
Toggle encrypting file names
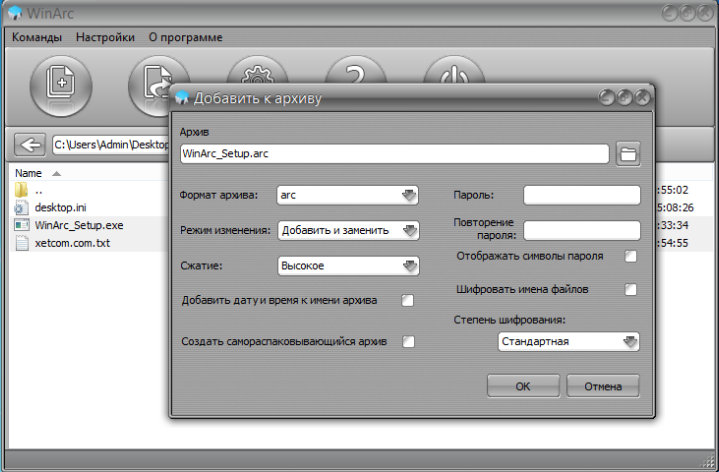[631, 289]
